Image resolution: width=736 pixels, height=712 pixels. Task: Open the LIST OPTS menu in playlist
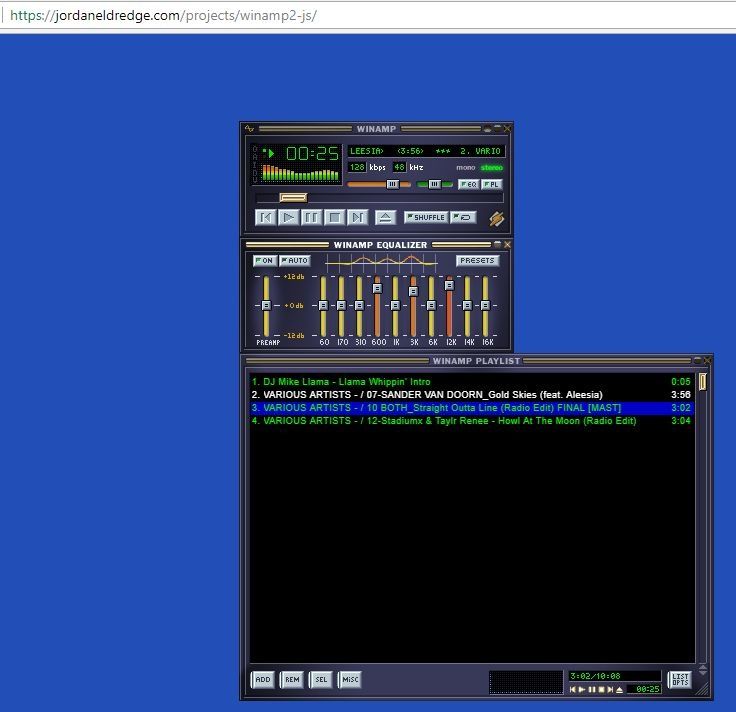tap(680, 679)
